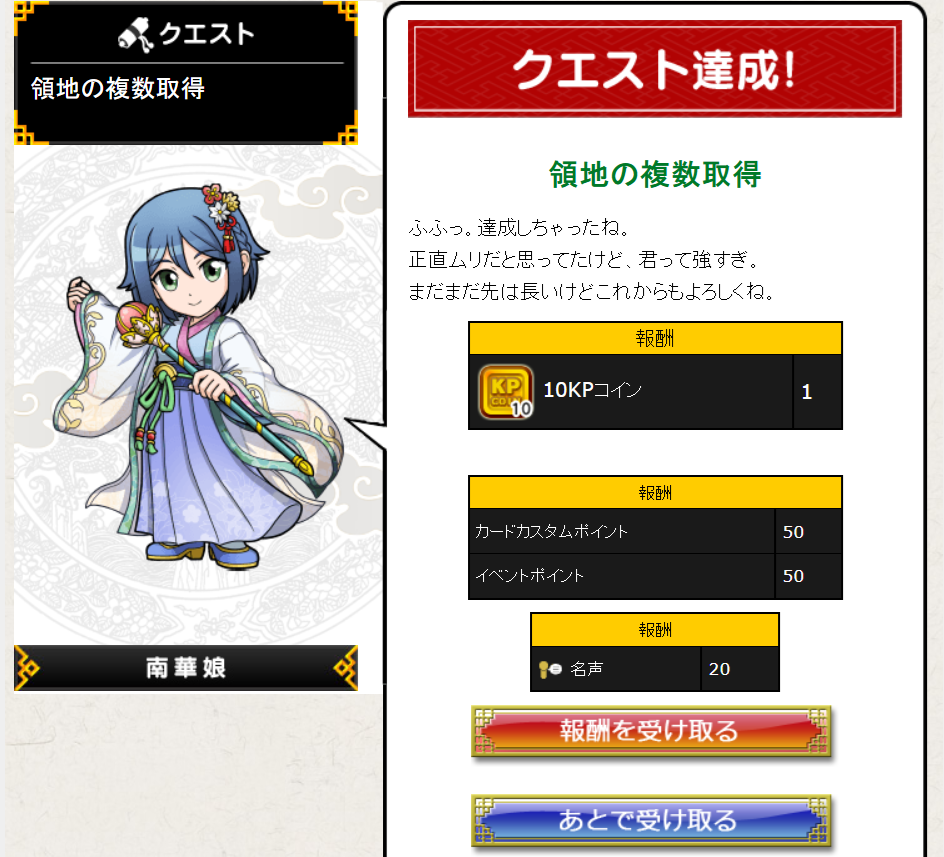Click the right gold ornament on the 南華娘 name plate

click(346, 668)
